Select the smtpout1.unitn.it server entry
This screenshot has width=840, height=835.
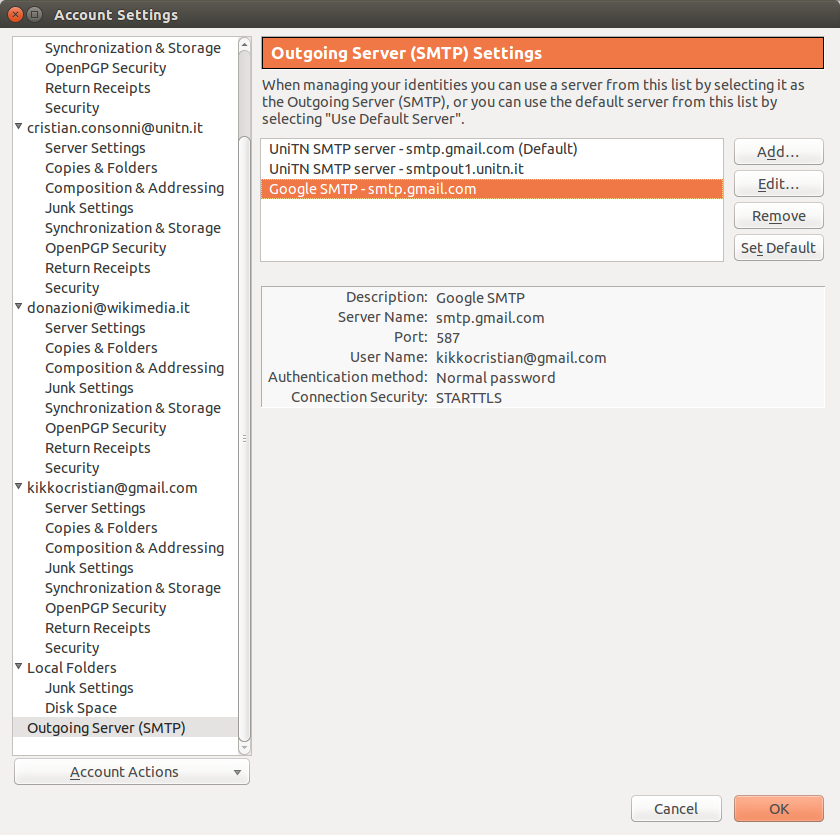396,169
